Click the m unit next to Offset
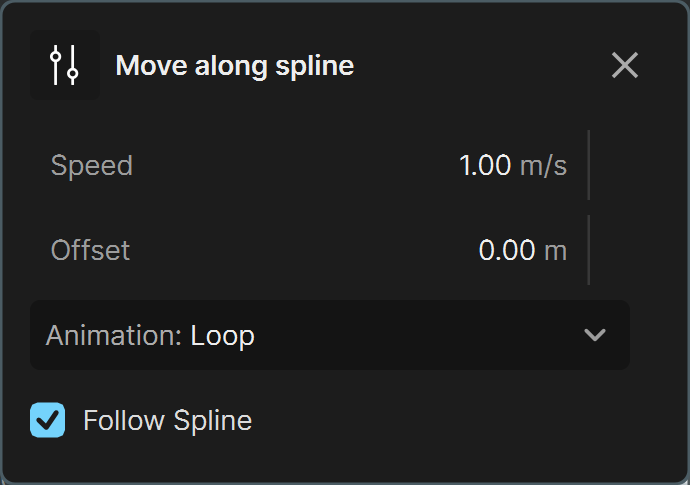This screenshot has height=485, width=690. pos(555,251)
